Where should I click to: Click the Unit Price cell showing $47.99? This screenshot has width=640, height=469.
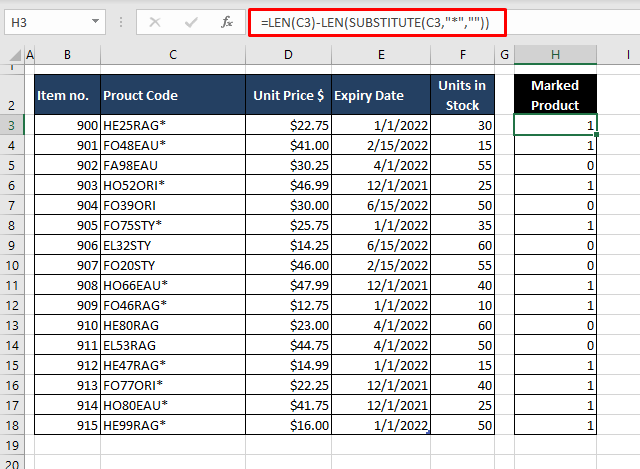(x=288, y=285)
